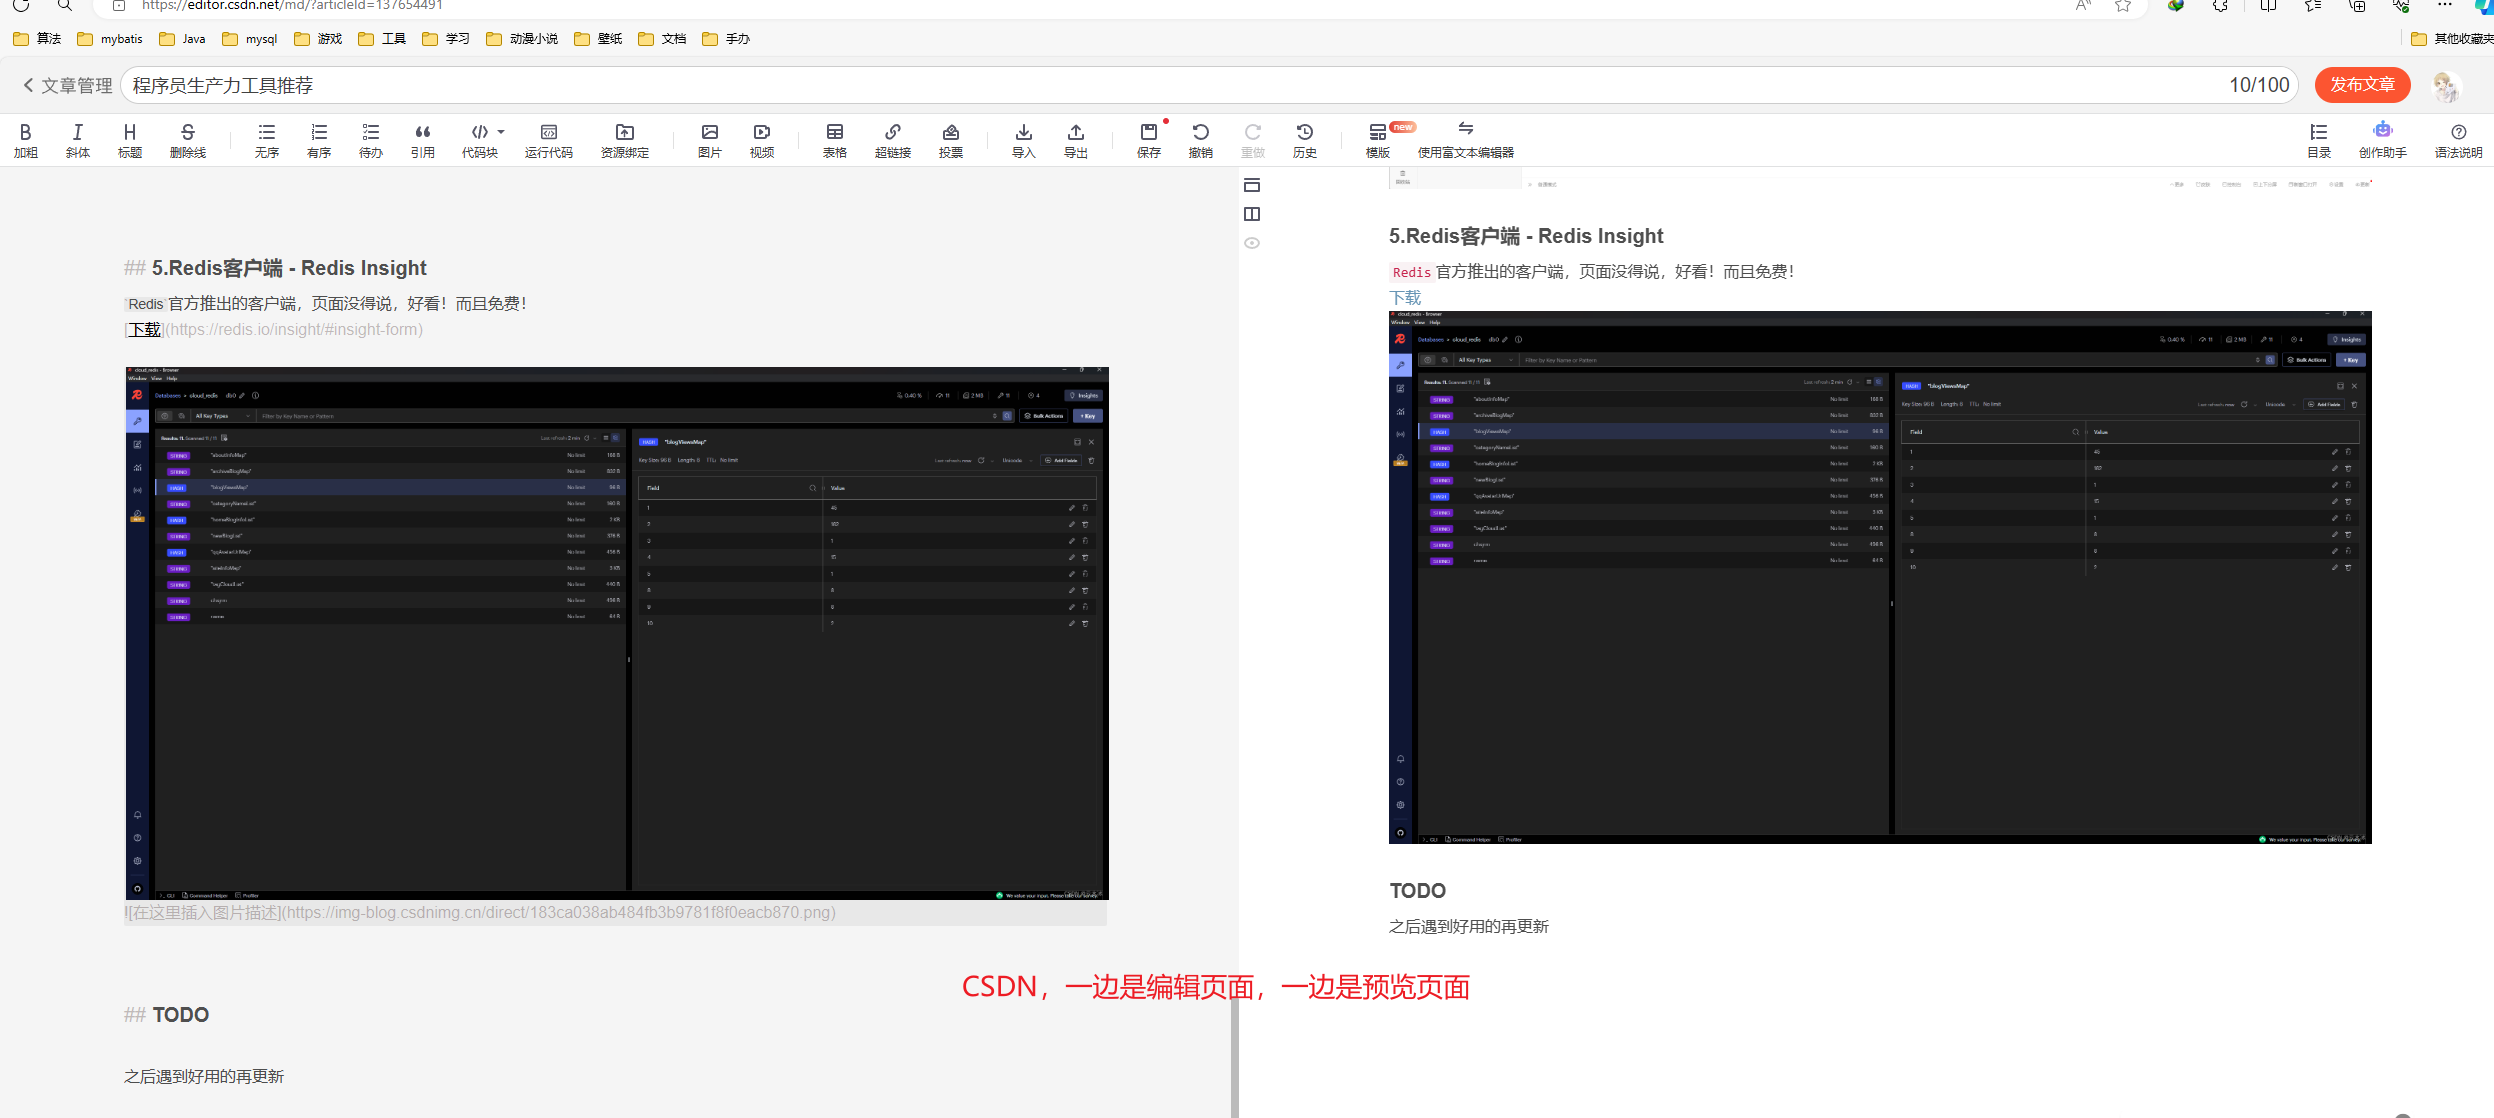Open edit history 历史

(x=1305, y=140)
